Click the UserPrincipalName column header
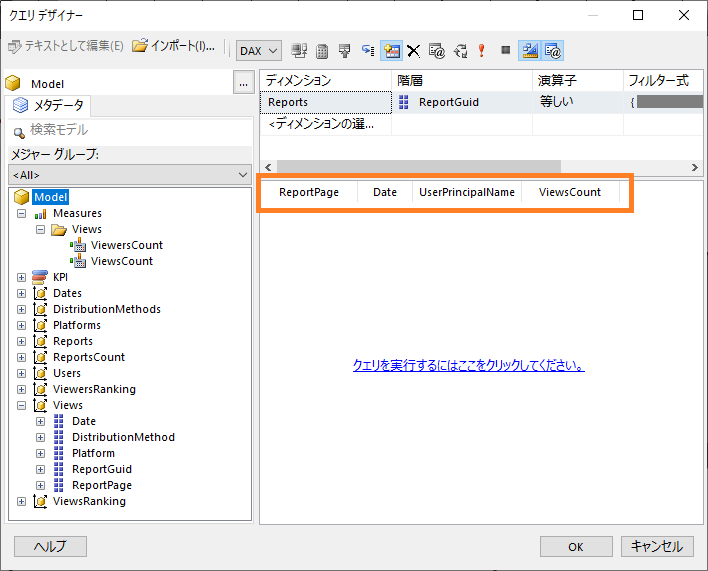This screenshot has height=571, width=708. click(467, 192)
